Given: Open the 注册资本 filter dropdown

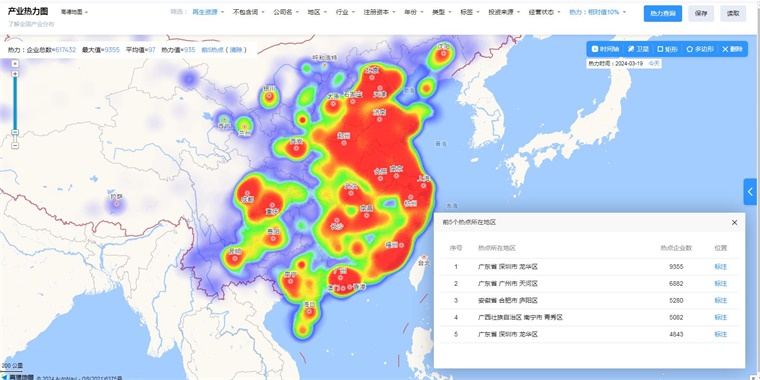Looking at the screenshot, I should pos(380,12).
